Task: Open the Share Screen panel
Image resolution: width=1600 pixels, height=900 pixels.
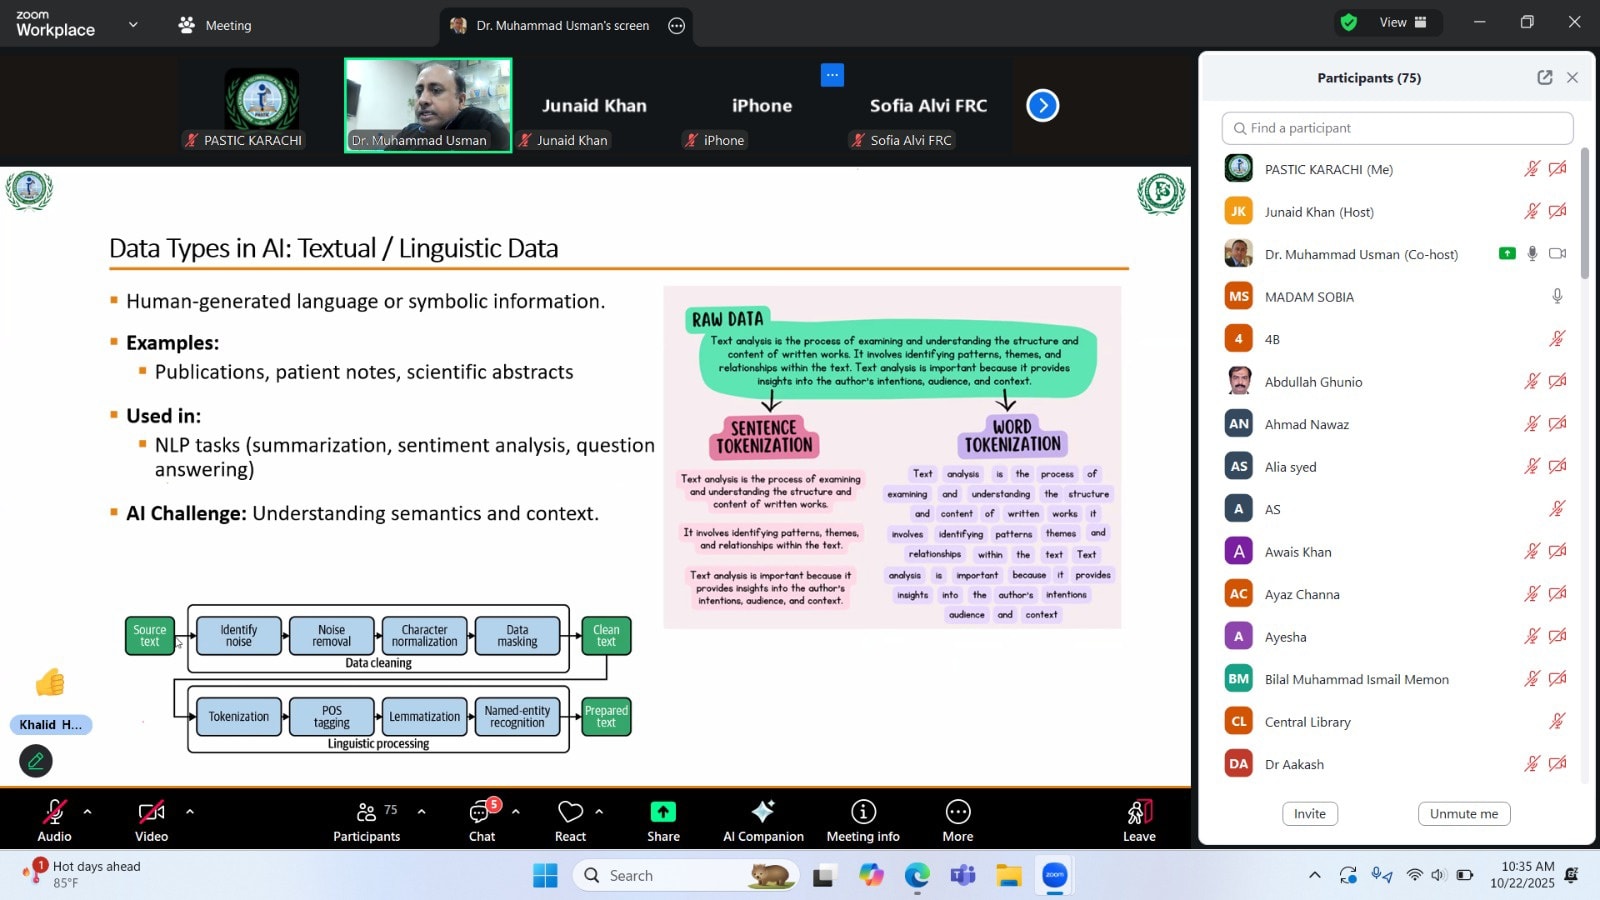Action: click(662, 820)
